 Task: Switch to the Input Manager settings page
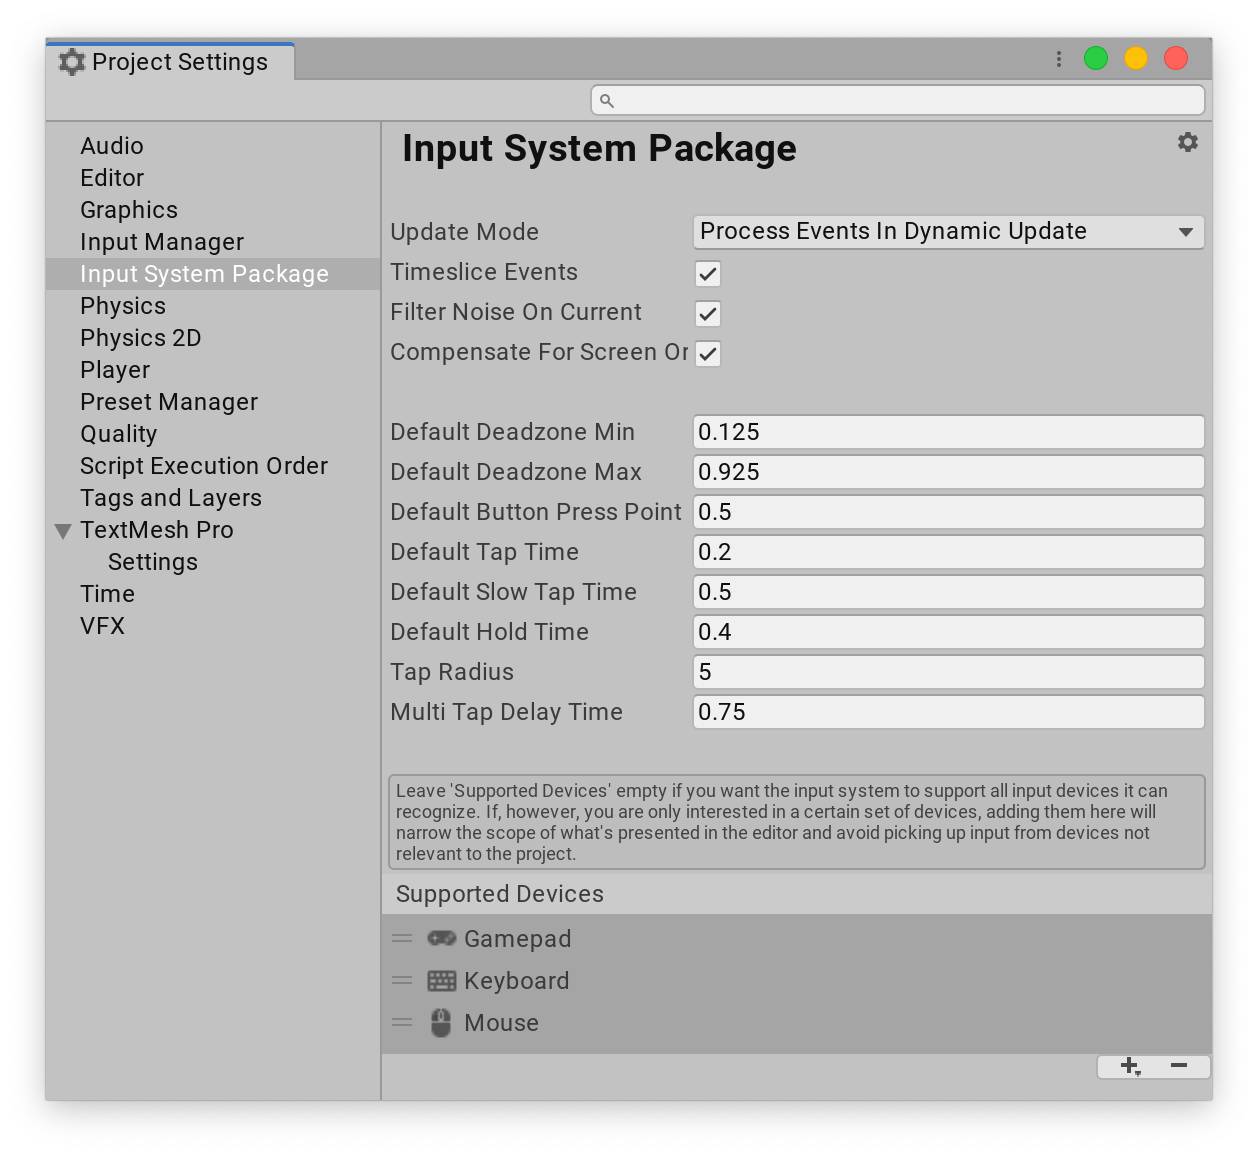161,241
